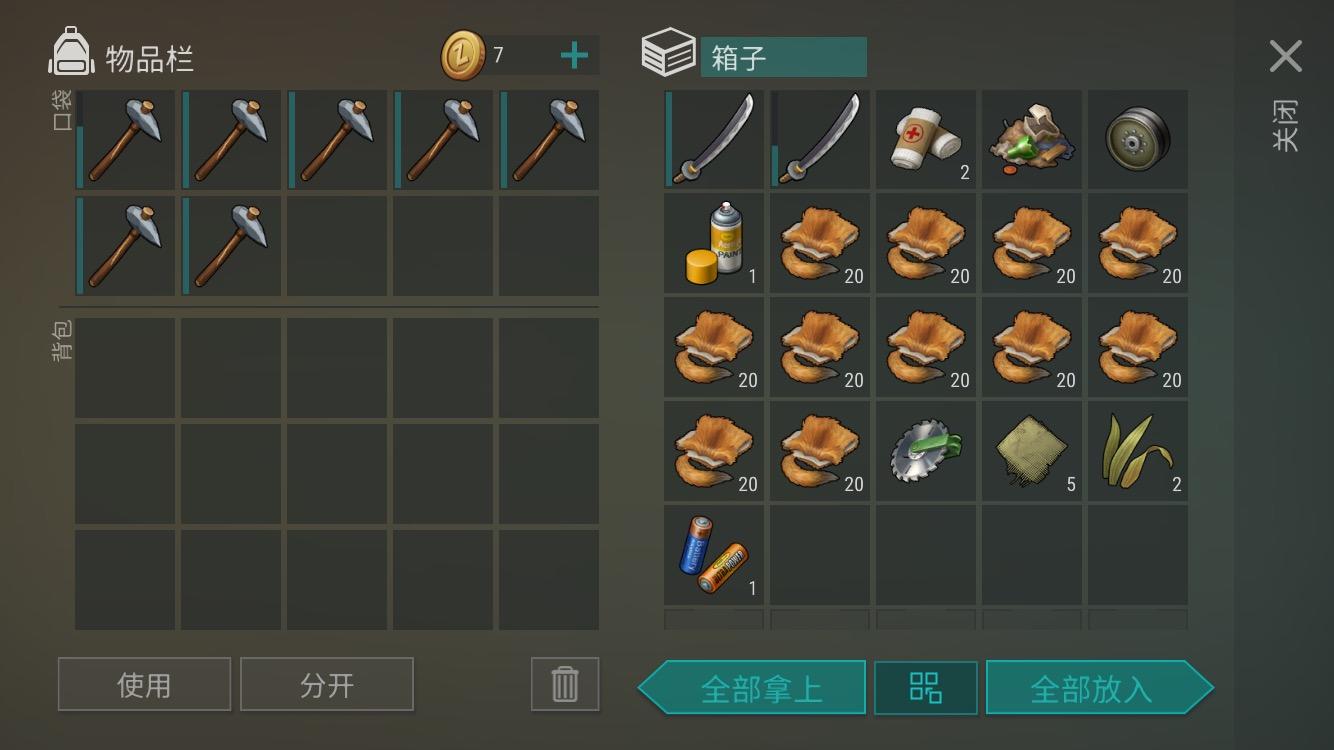Image resolution: width=1334 pixels, height=750 pixels.
Task: Edit the 箱子 chest name field
Action: tap(783, 57)
